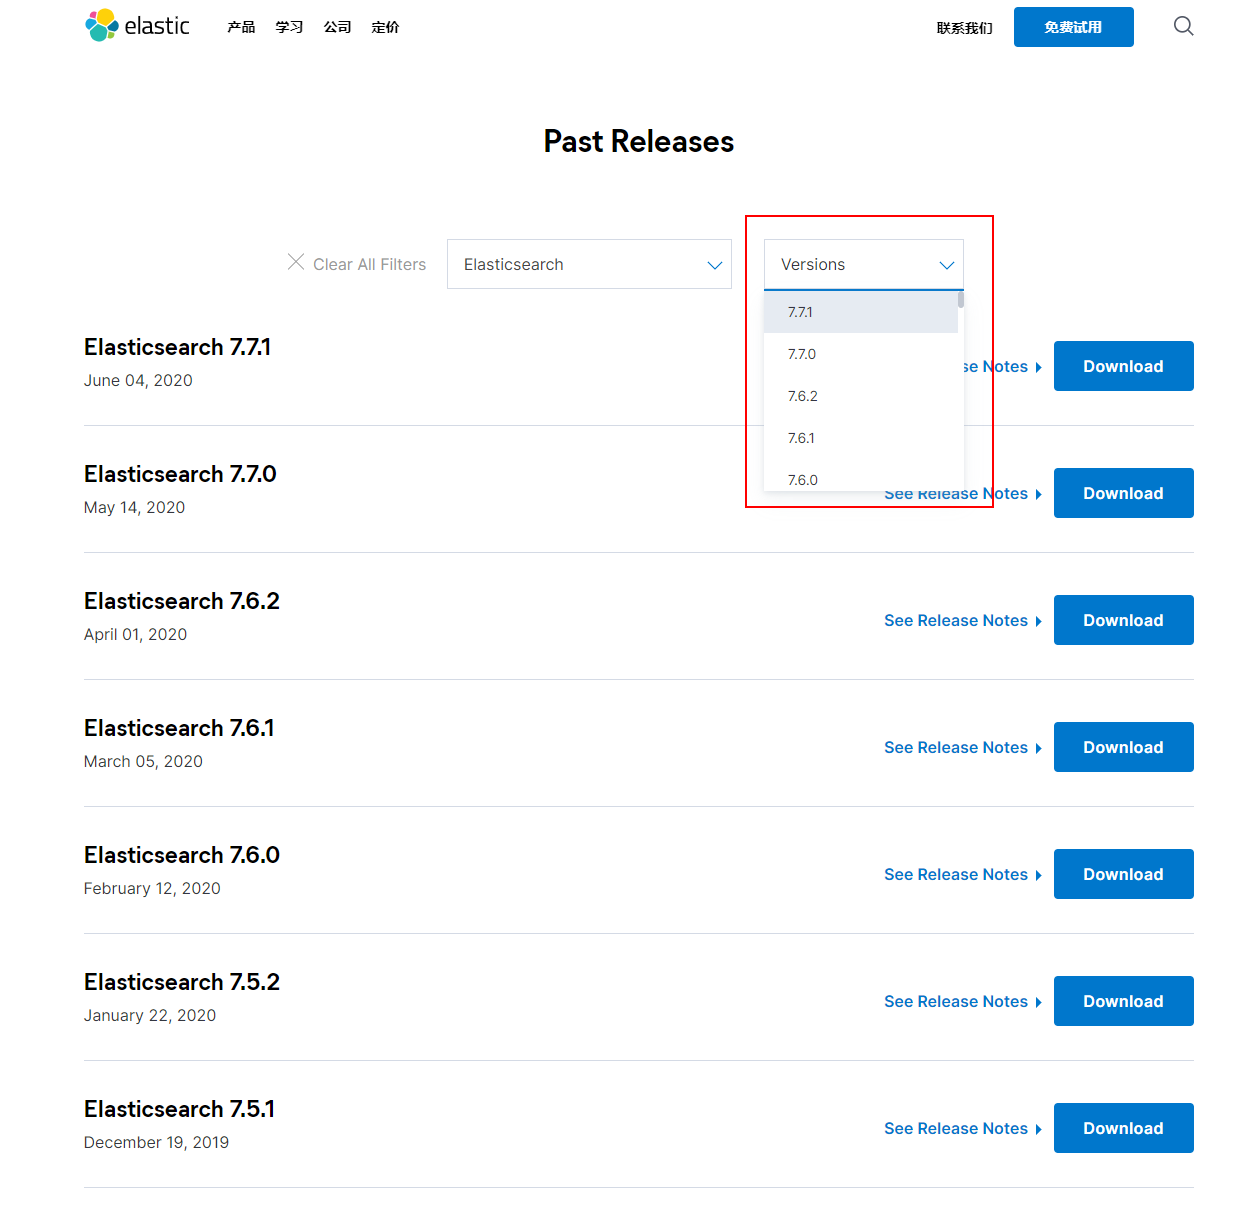The height and width of the screenshot is (1226, 1253).
Task: Click the Versions dropdown list scrollbar
Action: click(961, 300)
